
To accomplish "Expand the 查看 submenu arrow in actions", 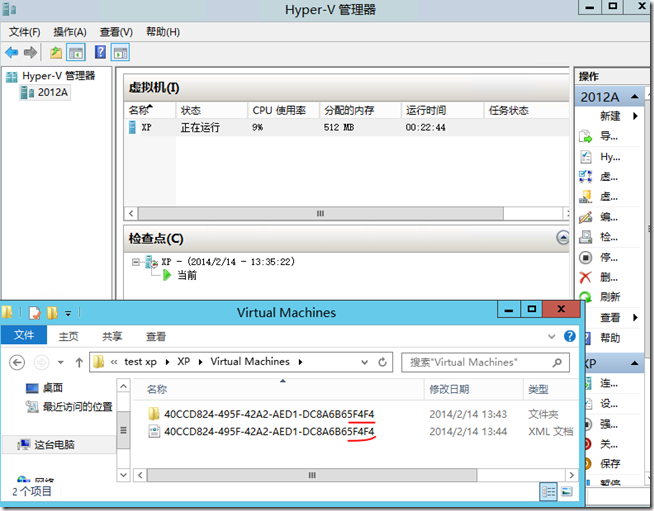I will tap(635, 317).
